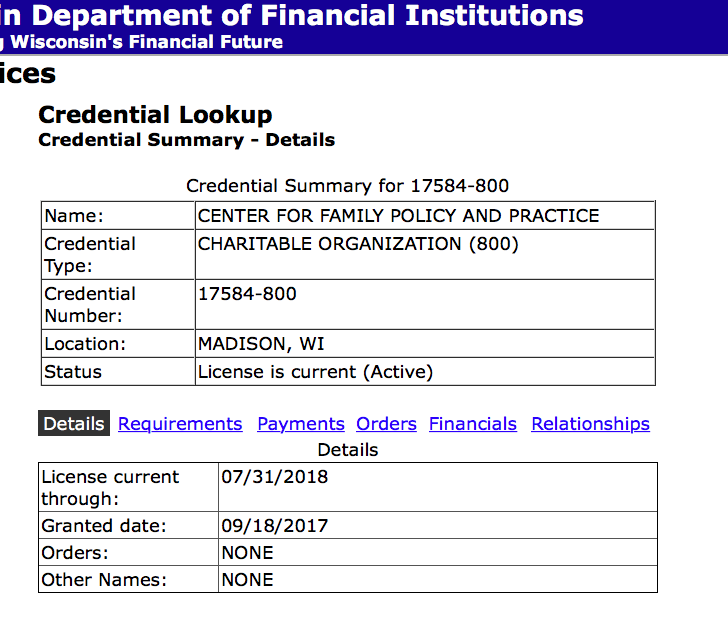Image resolution: width=728 pixels, height=626 pixels.
Task: Switch to the Payments tab
Action: pos(300,424)
